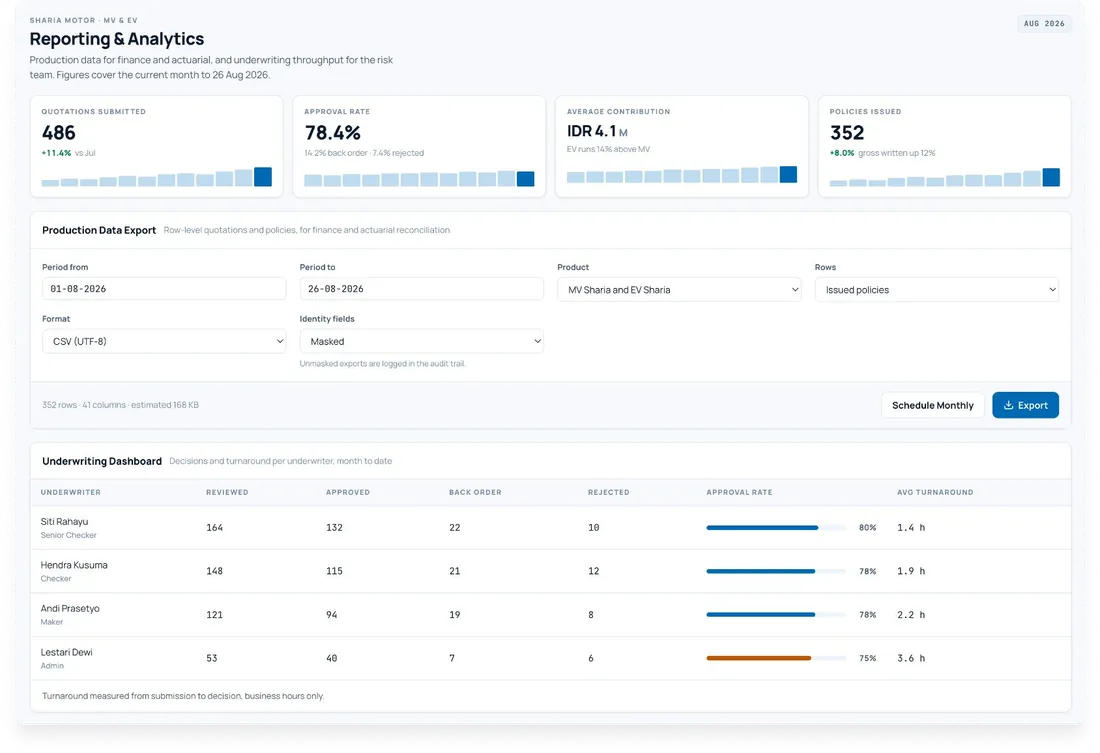
Task: Click the Schedule Monthly button
Action: 932,405
